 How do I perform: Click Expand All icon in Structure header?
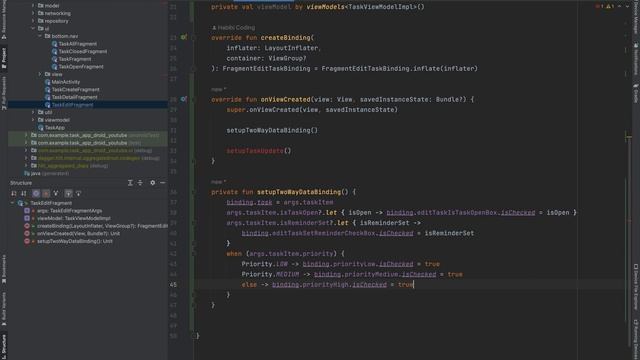pyautogui.click(x=130, y=183)
